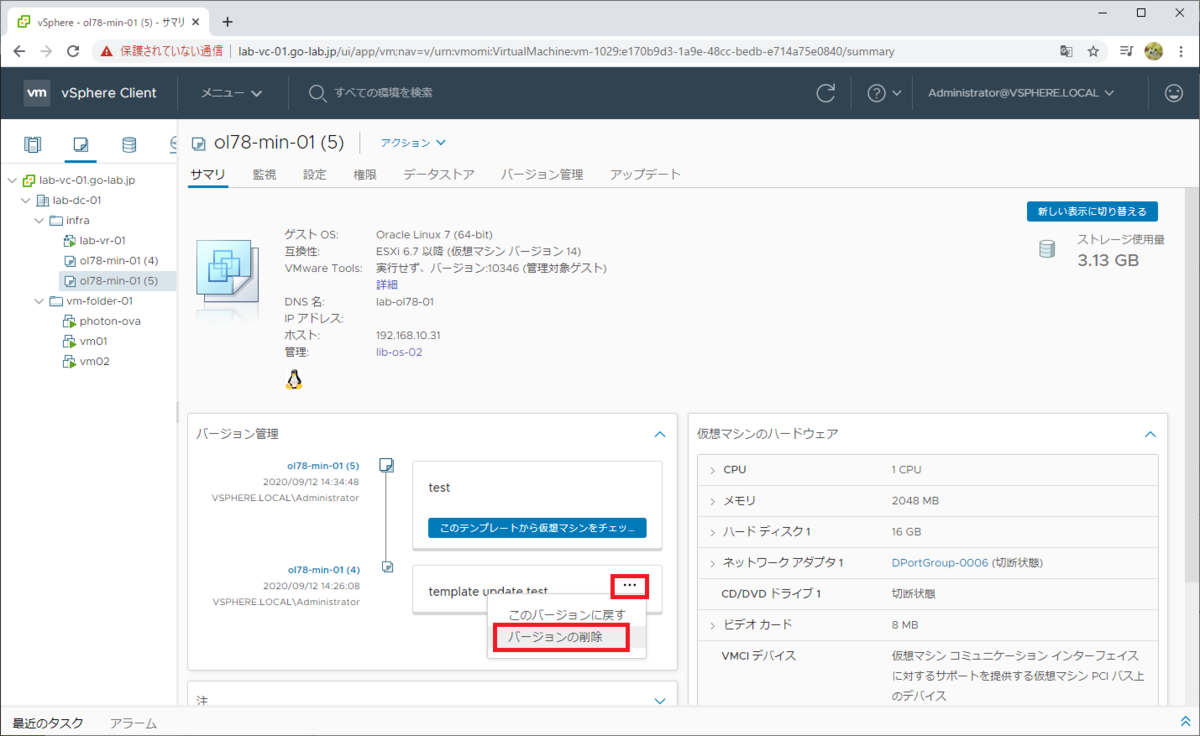Viewport: 1200px width, 736px height.
Task: Collapse the infra folder in tree
Action: pyautogui.click(x=40, y=220)
